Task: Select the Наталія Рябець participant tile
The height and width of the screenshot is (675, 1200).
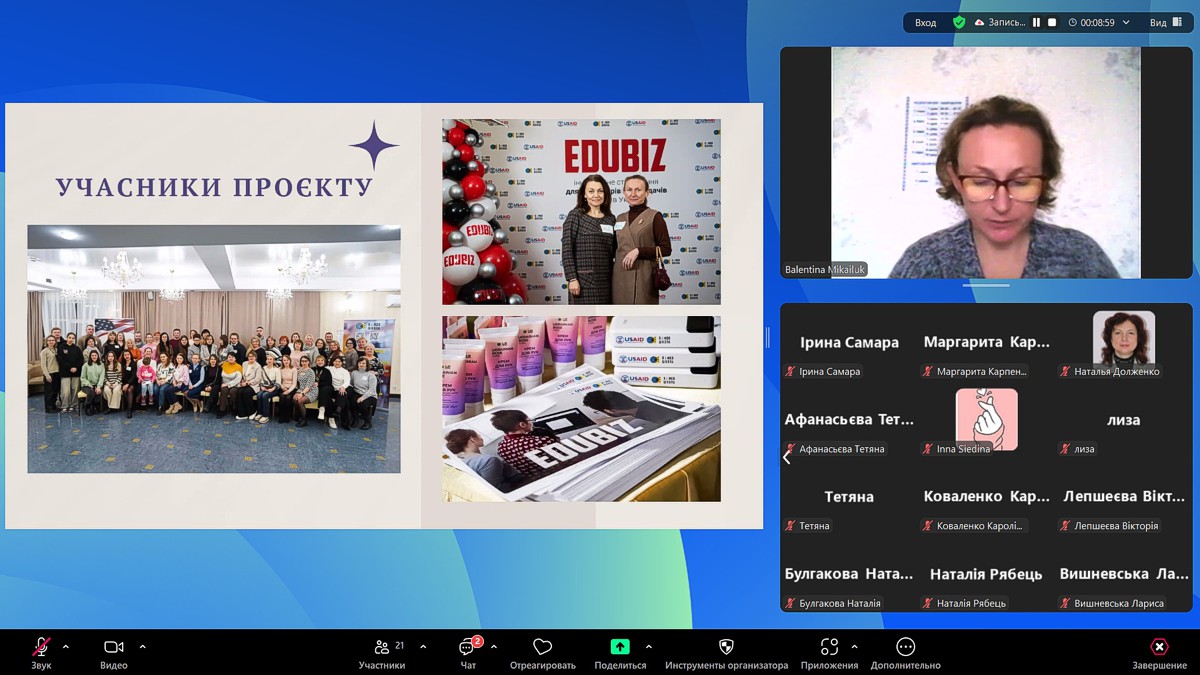Action: 986,574
